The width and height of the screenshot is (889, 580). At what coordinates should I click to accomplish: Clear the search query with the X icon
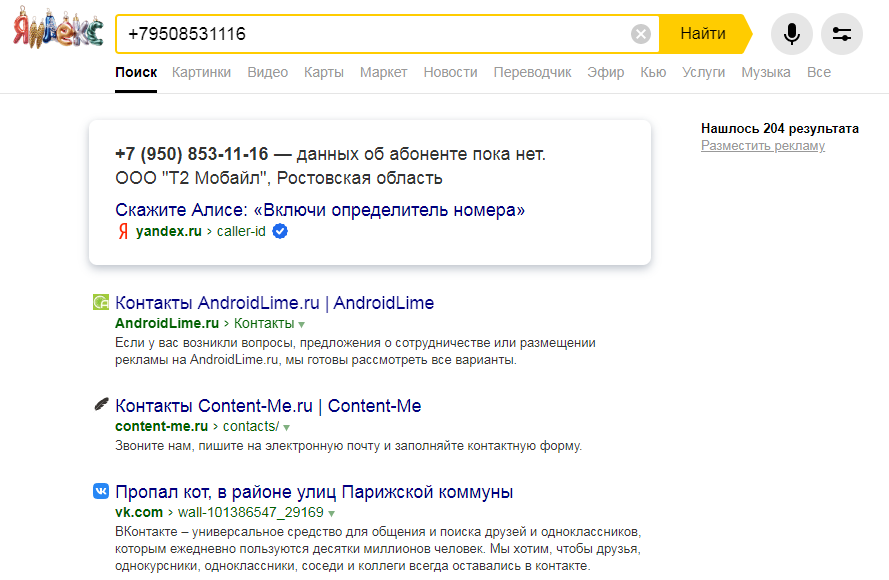click(641, 34)
